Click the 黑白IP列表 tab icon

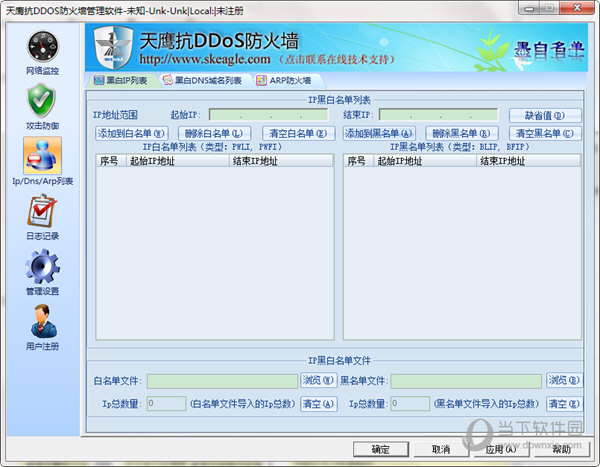click(x=99, y=80)
